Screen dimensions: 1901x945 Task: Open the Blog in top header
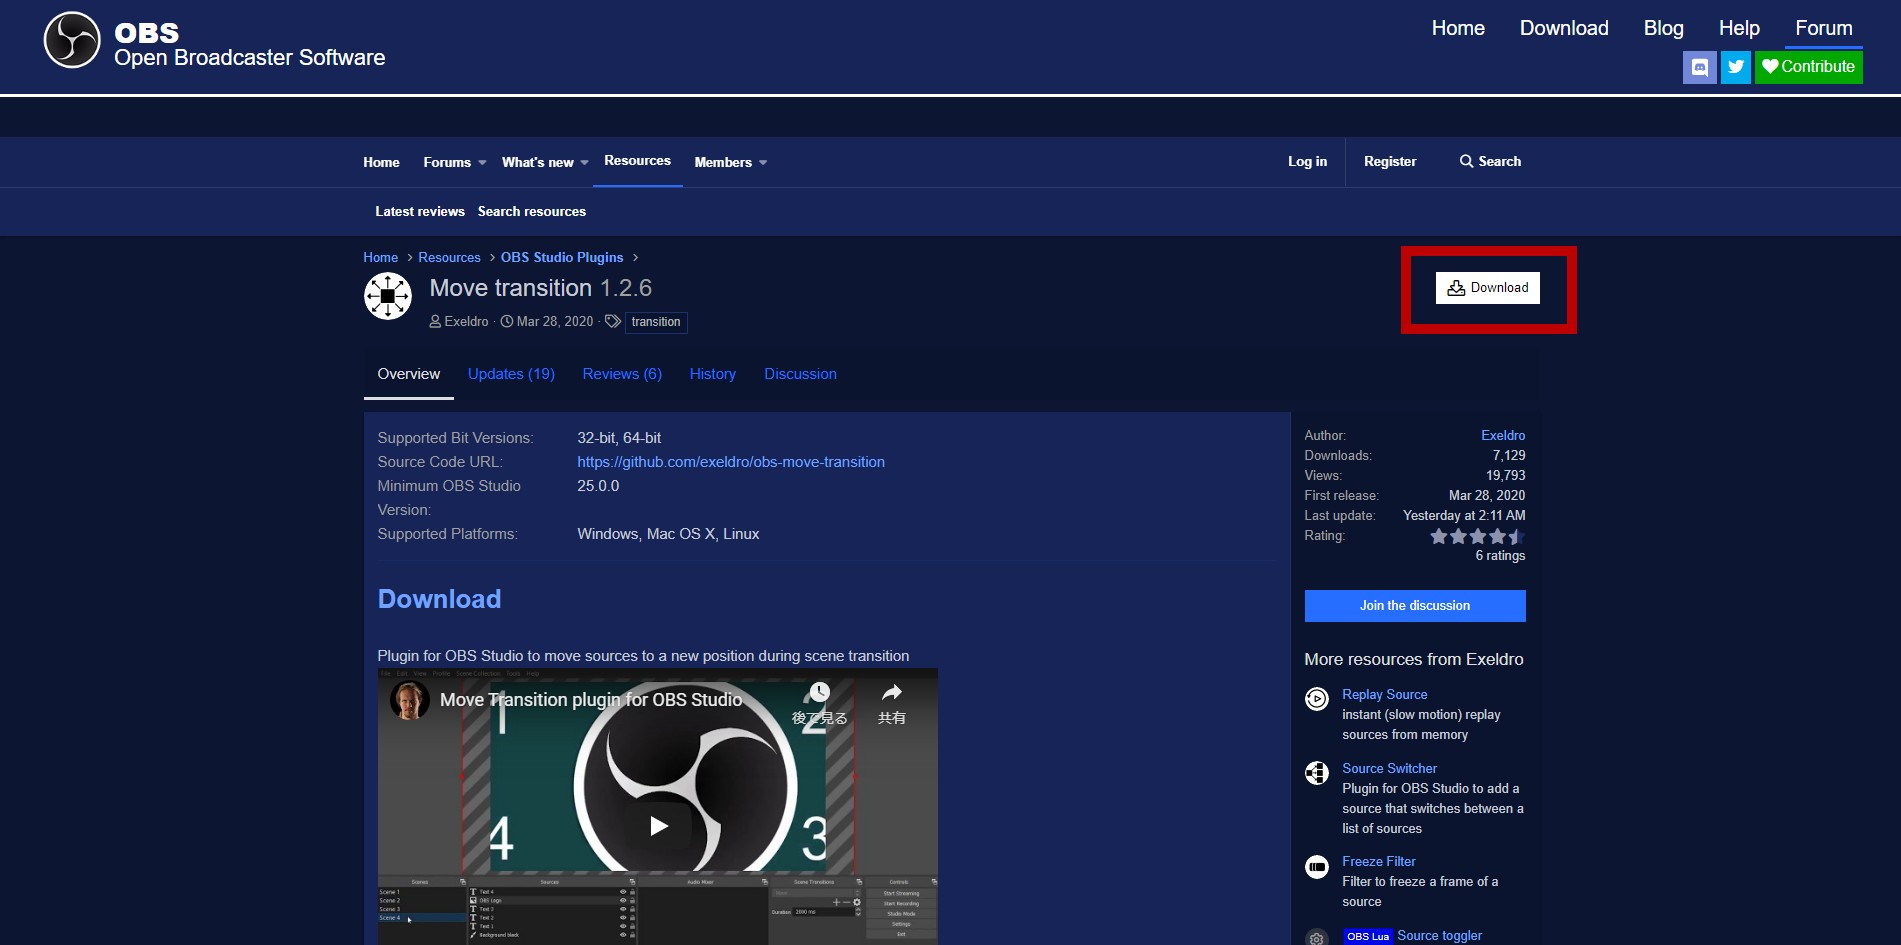pos(1663,28)
